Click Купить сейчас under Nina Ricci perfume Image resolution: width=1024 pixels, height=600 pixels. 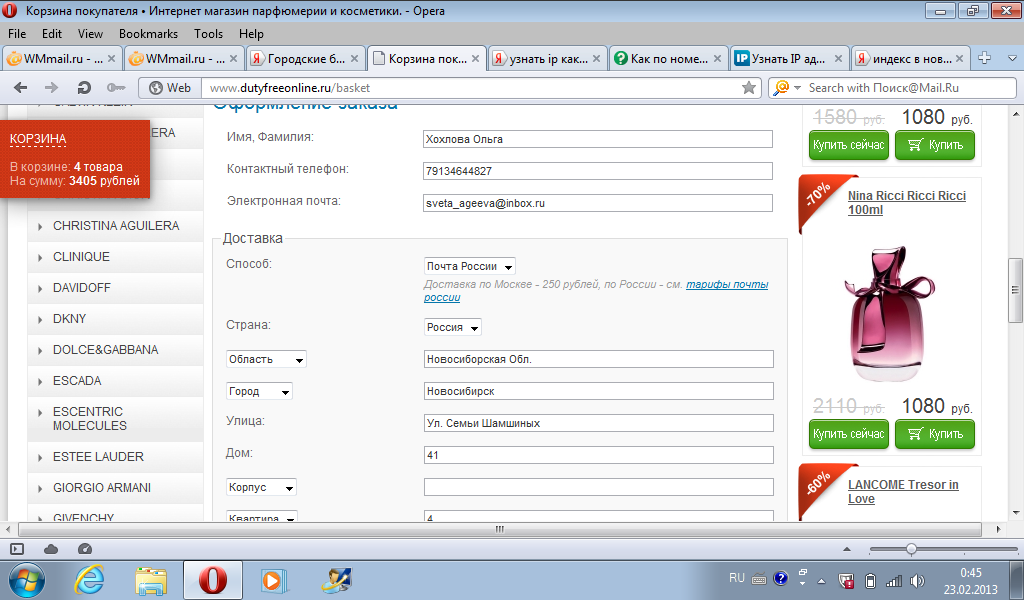point(848,434)
